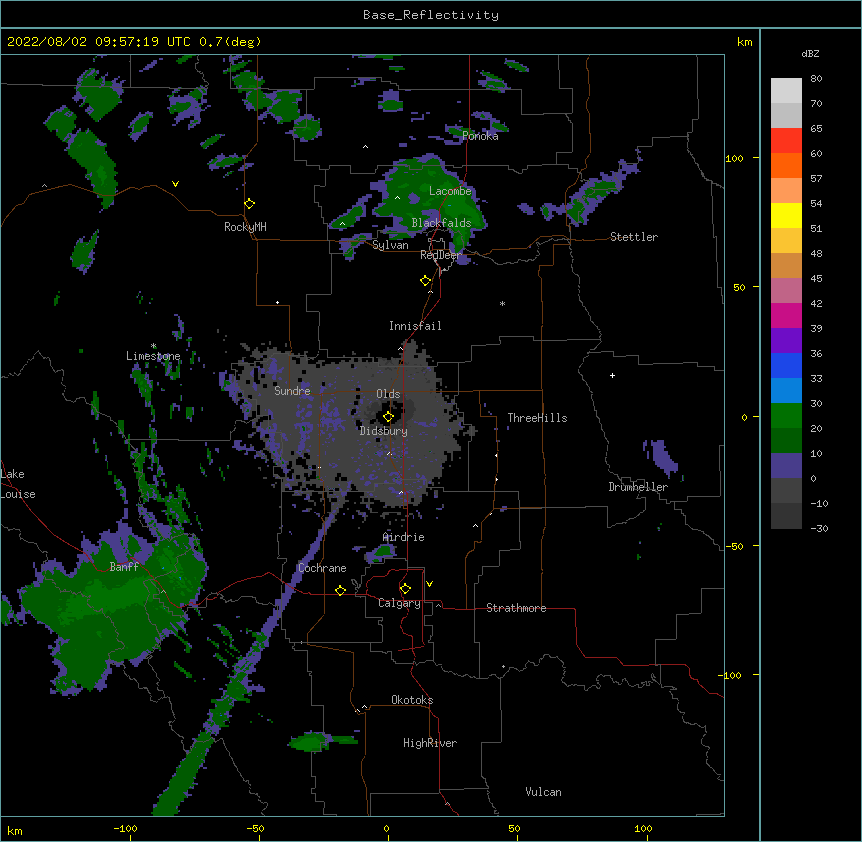Click the yellow diamond marker below RedDeer
The height and width of the screenshot is (842, 862).
click(426, 281)
